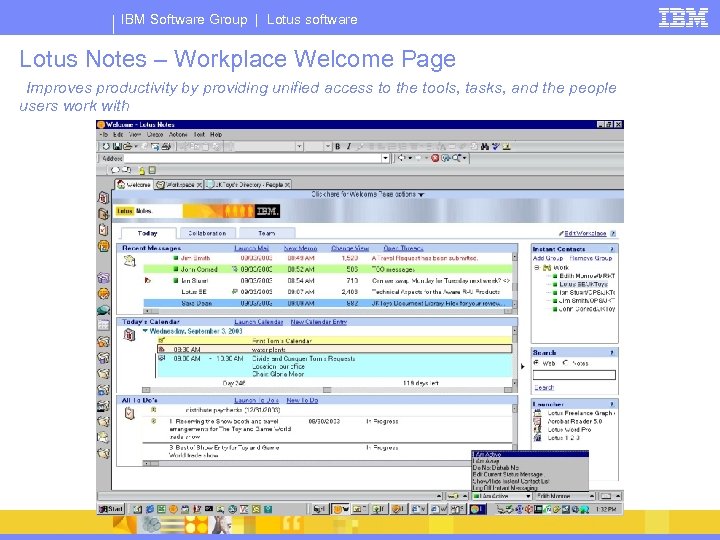The width and height of the screenshot is (720, 540).
Task: Click the binoculars Find icon
Action: click(485, 146)
